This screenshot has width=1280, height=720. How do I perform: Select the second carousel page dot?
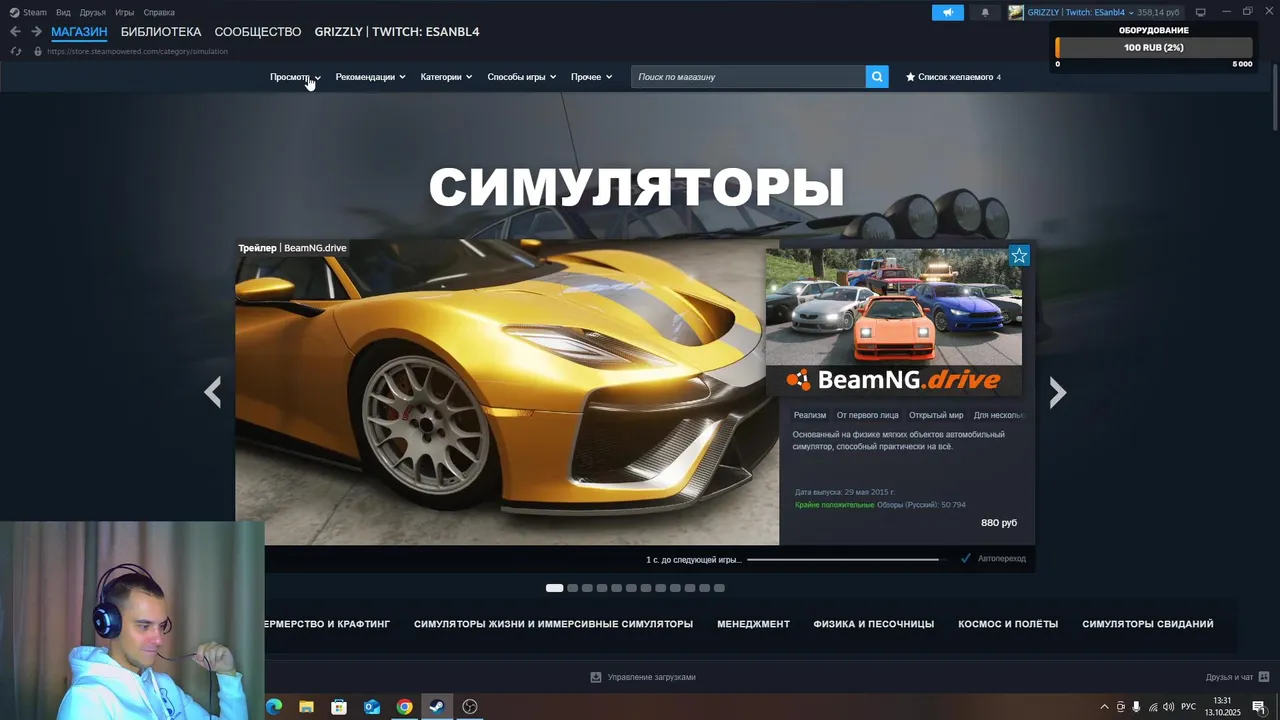(x=573, y=588)
